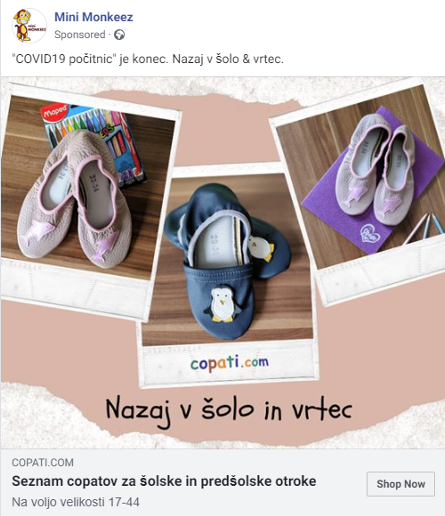The height and width of the screenshot is (516, 445).
Task: Click the white penguin patch on slipper
Action: pos(223,305)
